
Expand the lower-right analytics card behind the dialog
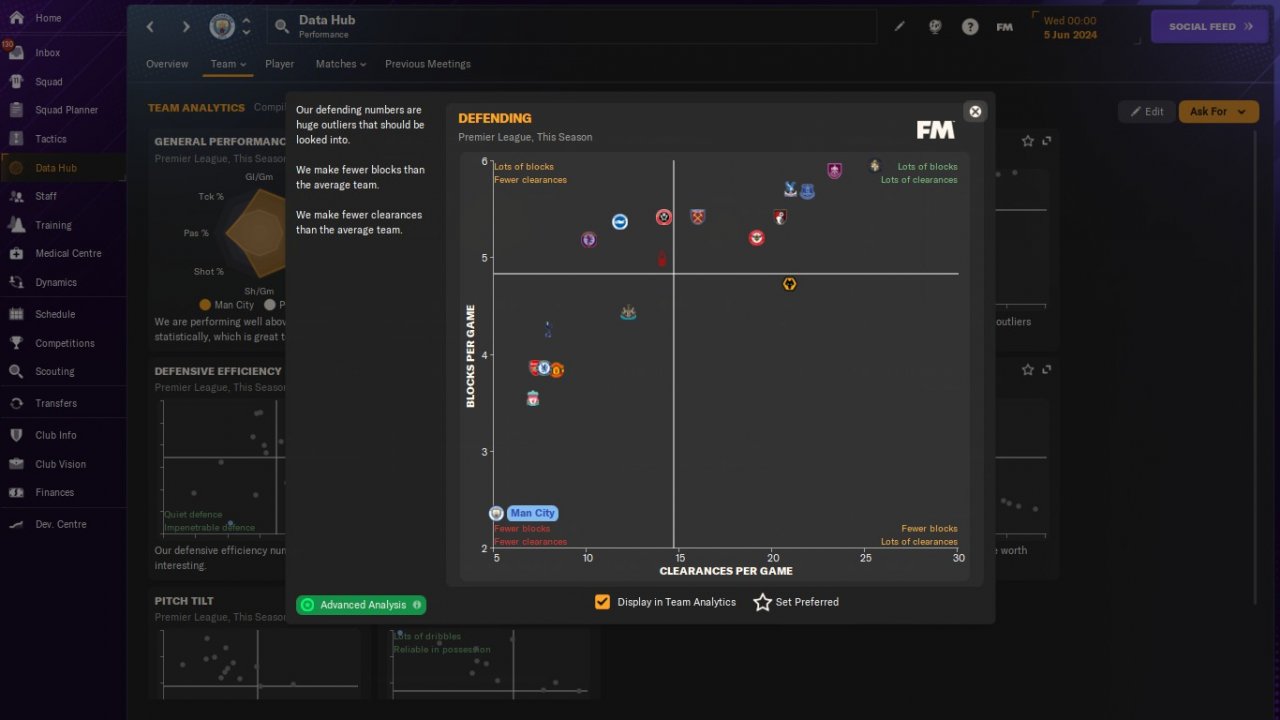click(1047, 369)
